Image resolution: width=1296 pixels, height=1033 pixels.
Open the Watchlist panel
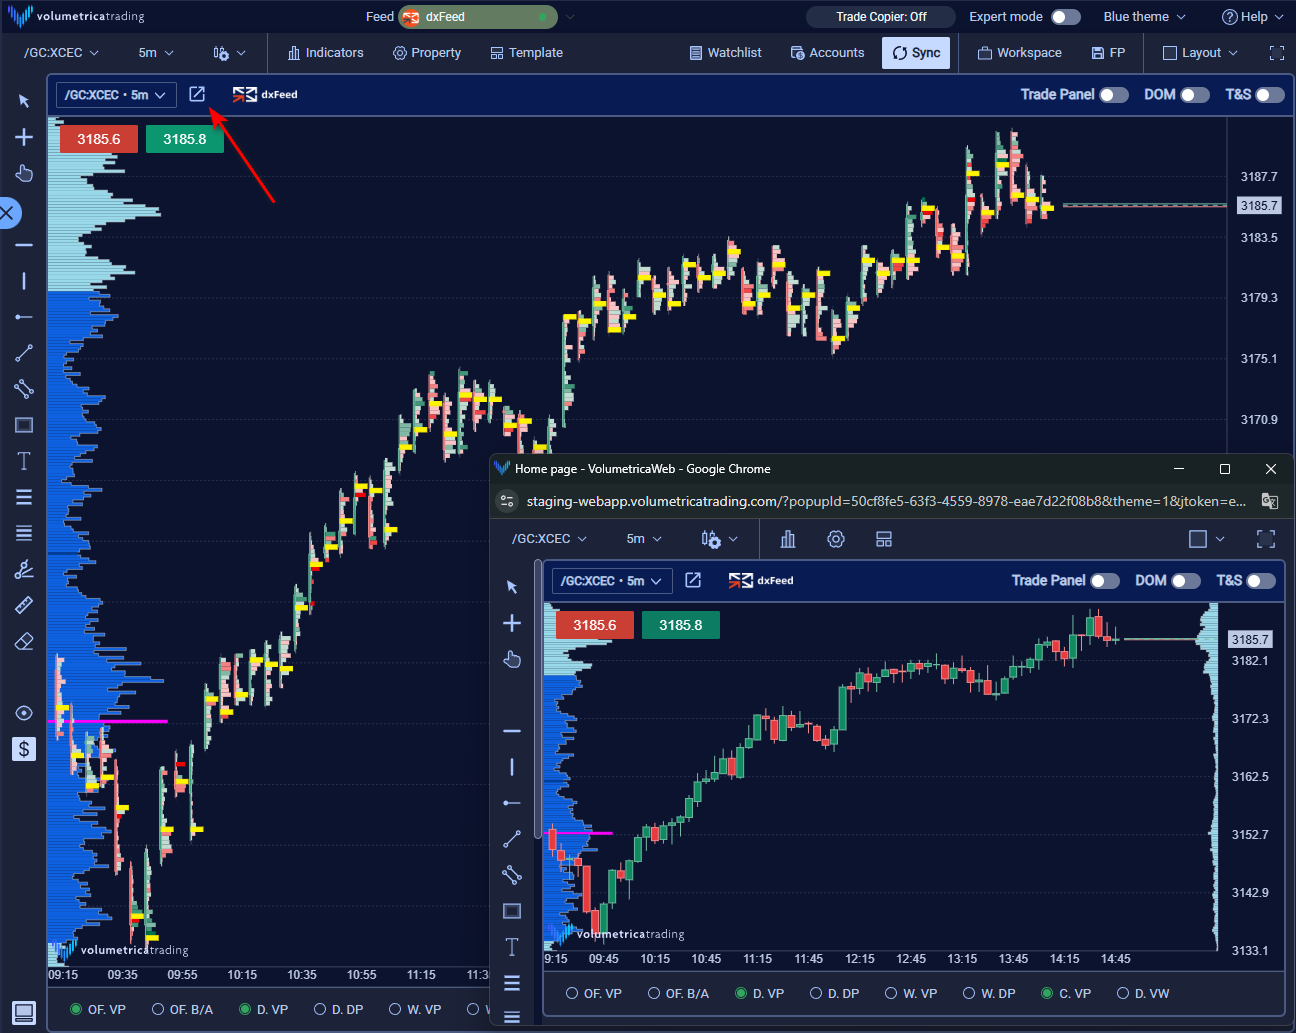pyautogui.click(x=726, y=53)
